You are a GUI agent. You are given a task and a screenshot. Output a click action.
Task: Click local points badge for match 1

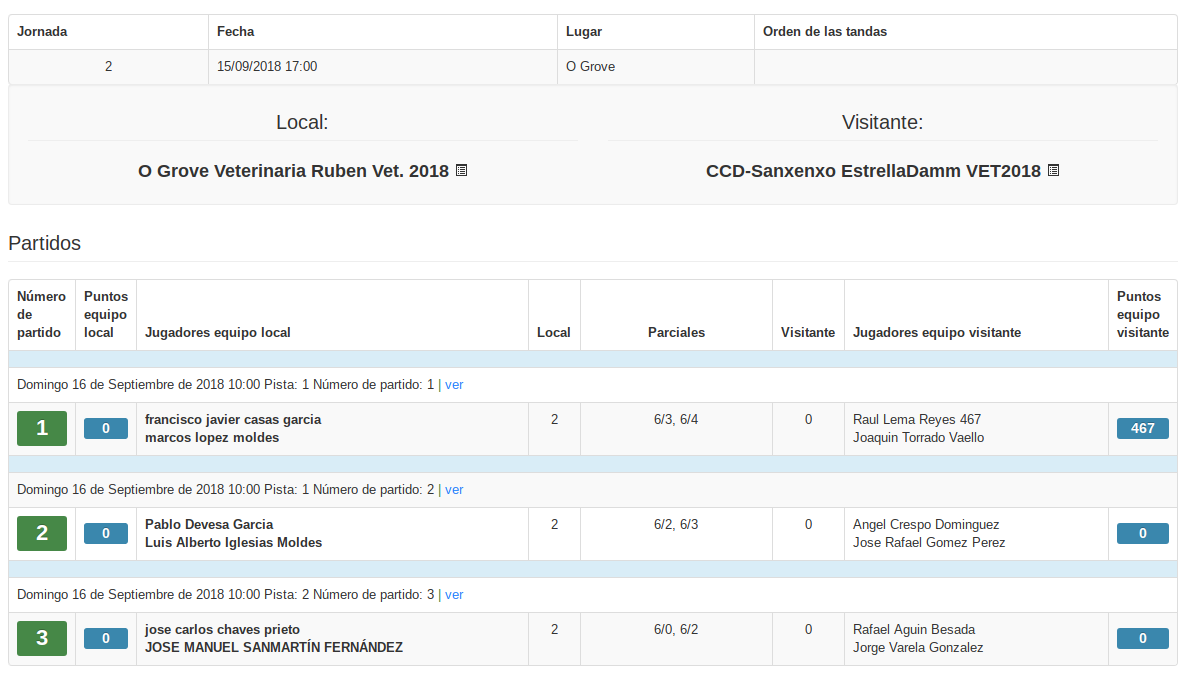[106, 428]
